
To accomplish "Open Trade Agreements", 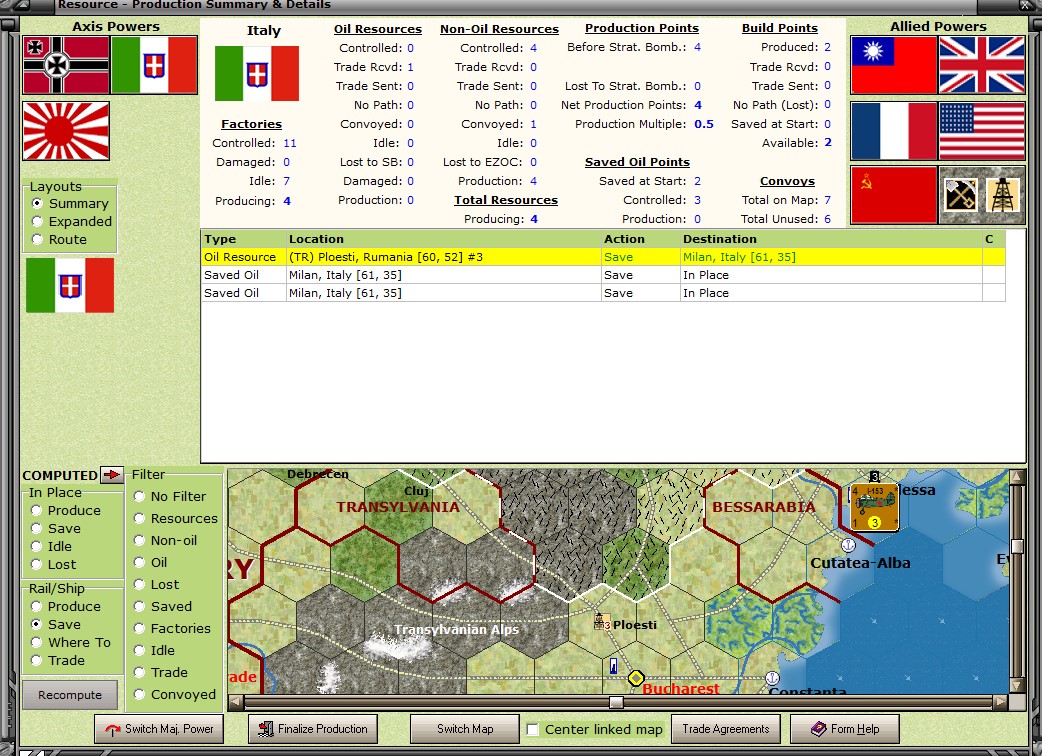I will pos(726,729).
